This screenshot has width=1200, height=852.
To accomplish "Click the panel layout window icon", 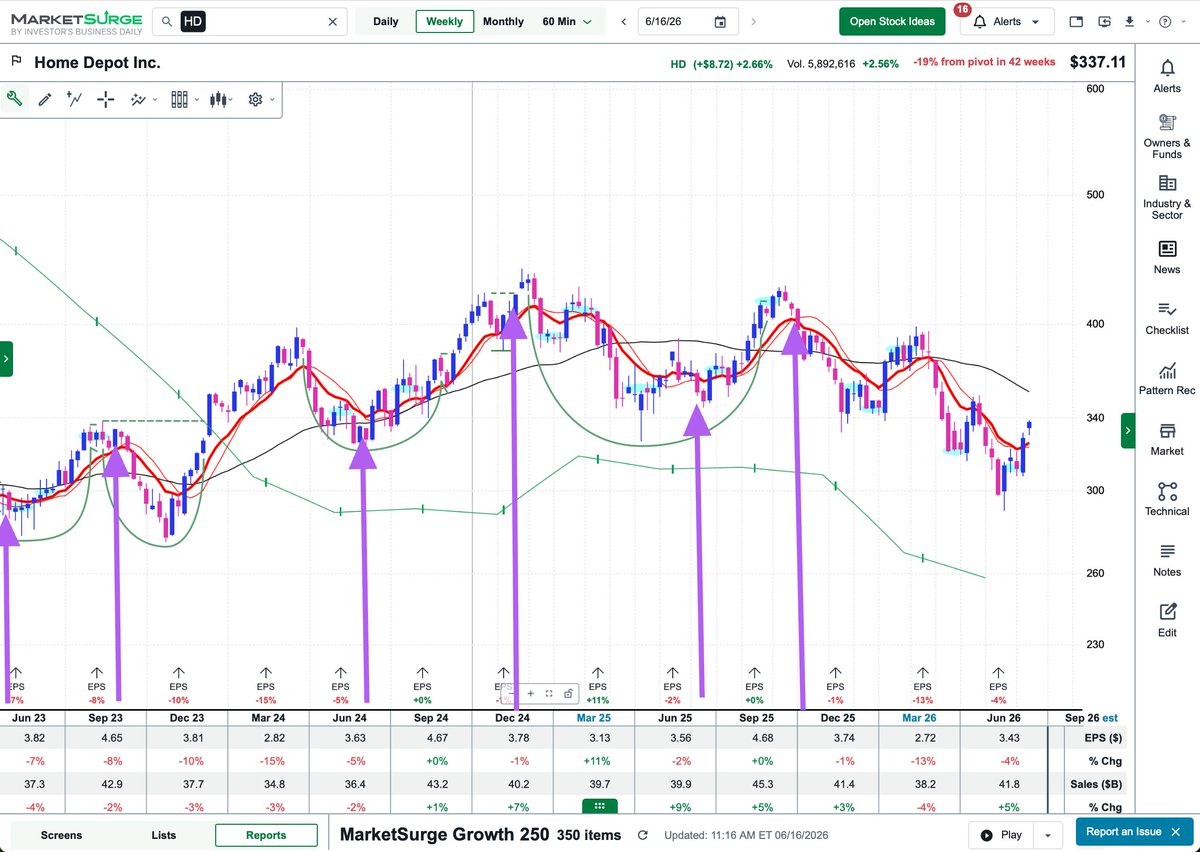I will 1076,22.
